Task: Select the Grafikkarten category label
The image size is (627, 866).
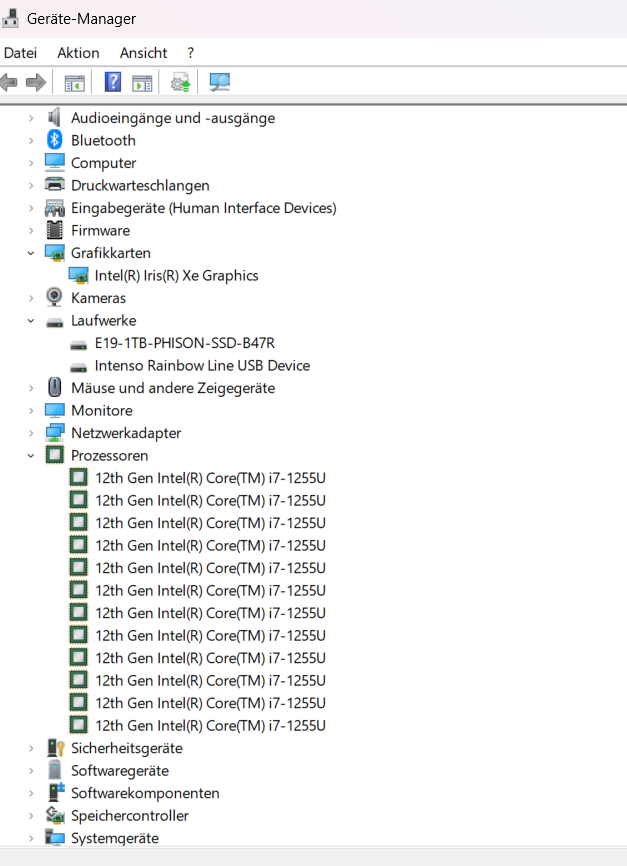Action: point(110,253)
